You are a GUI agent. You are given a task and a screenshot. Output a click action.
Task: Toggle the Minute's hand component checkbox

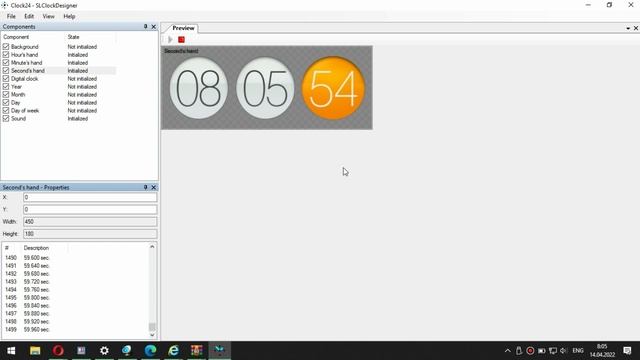6,63
